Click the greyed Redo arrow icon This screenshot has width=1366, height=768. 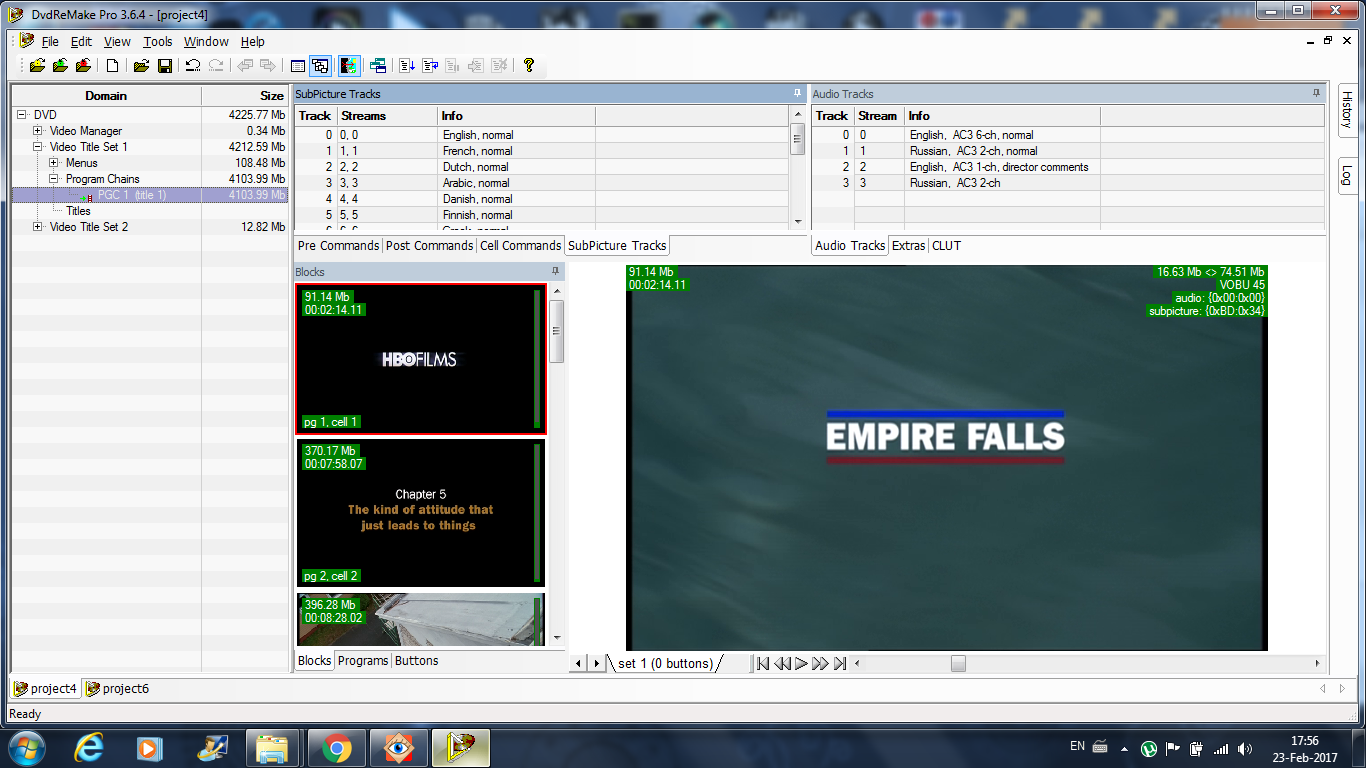click(216, 66)
